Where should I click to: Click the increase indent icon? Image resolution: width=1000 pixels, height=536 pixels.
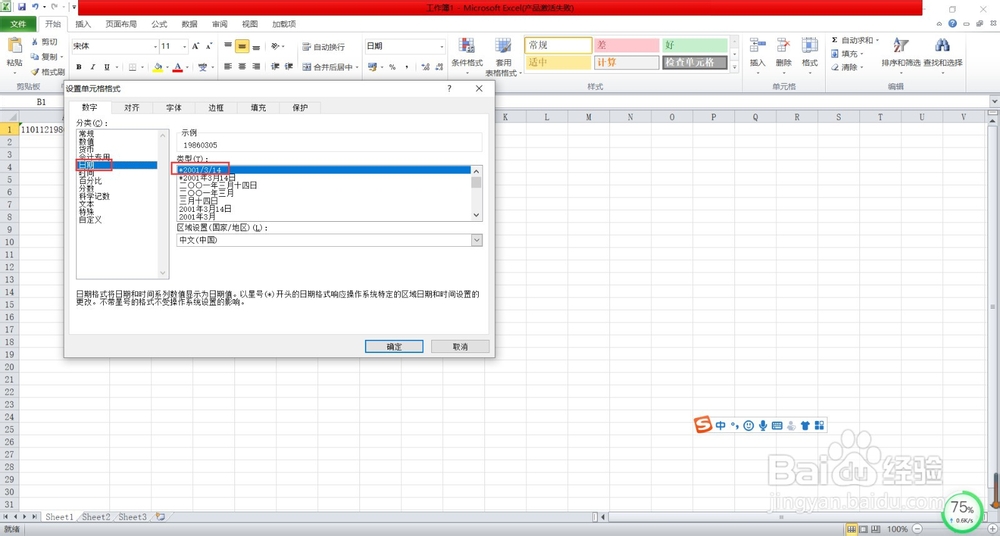coord(289,66)
